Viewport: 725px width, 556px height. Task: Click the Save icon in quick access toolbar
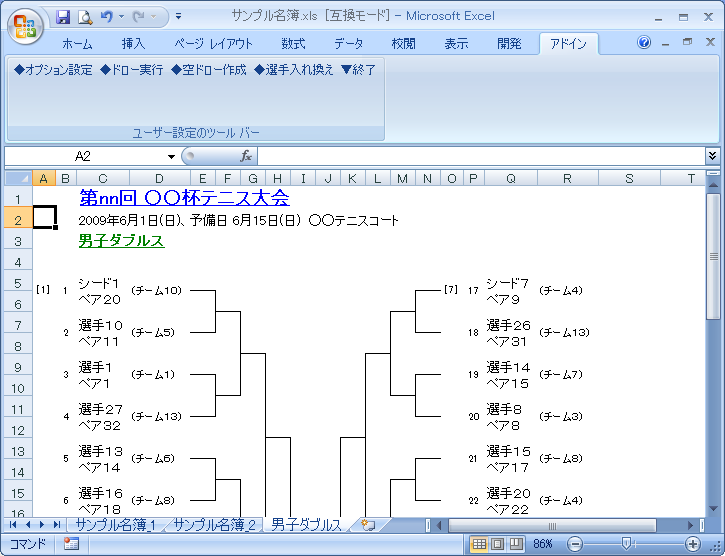pyautogui.click(x=63, y=17)
